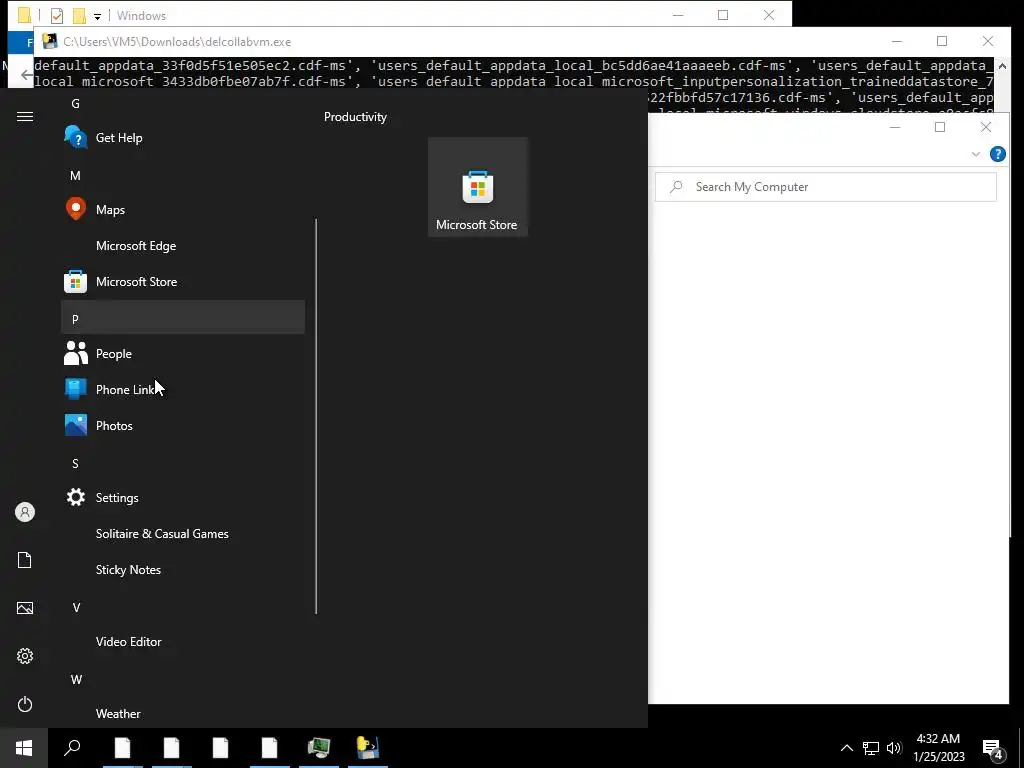Open the user account icon in Start
This screenshot has width=1024, height=768.
(x=25, y=512)
